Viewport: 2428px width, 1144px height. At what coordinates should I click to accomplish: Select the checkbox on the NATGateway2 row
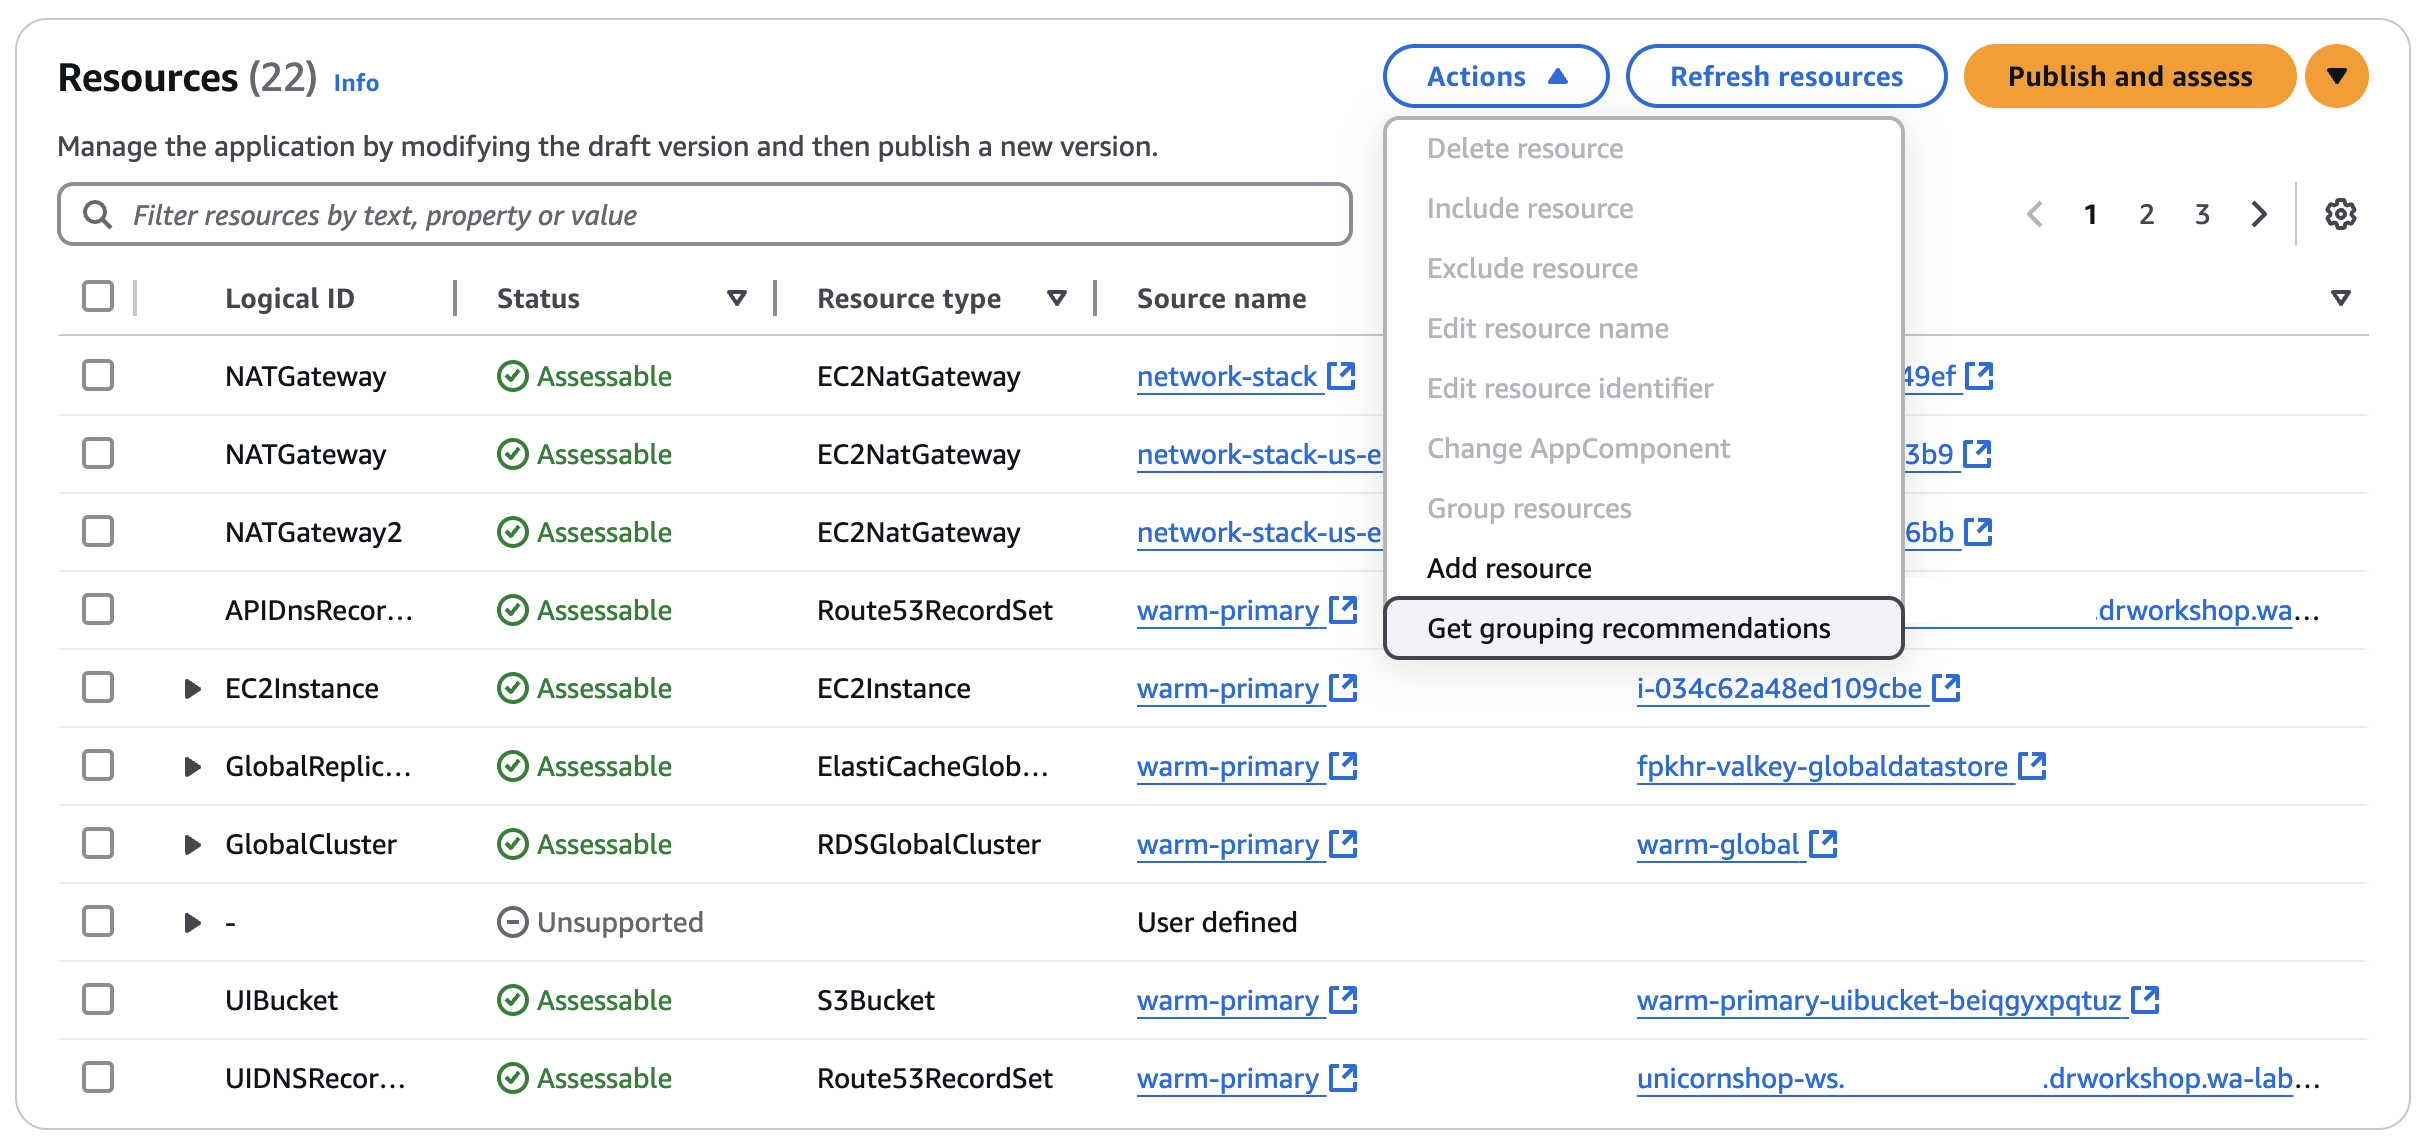click(x=97, y=531)
